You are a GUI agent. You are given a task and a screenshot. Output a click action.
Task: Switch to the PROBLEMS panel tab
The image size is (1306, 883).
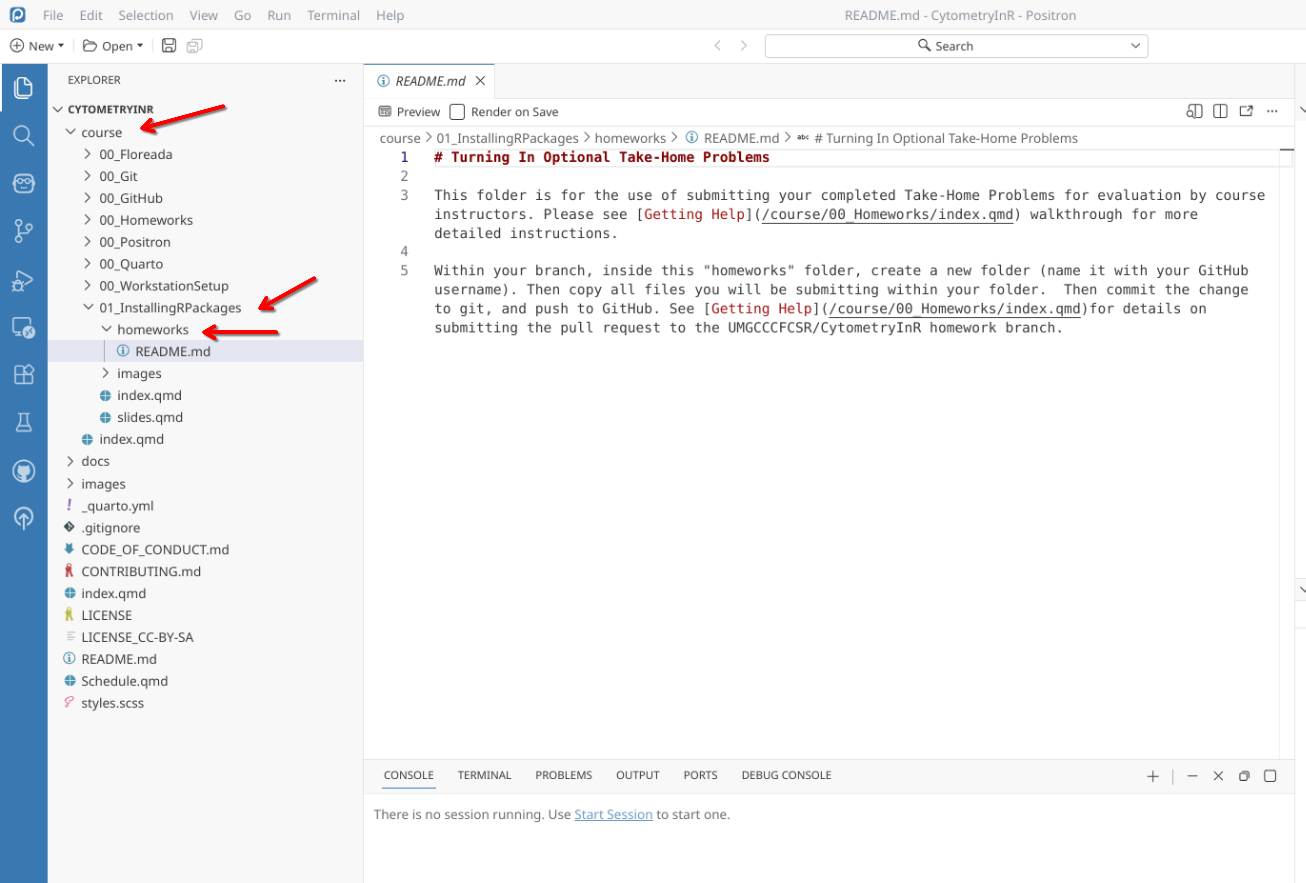[x=563, y=775]
